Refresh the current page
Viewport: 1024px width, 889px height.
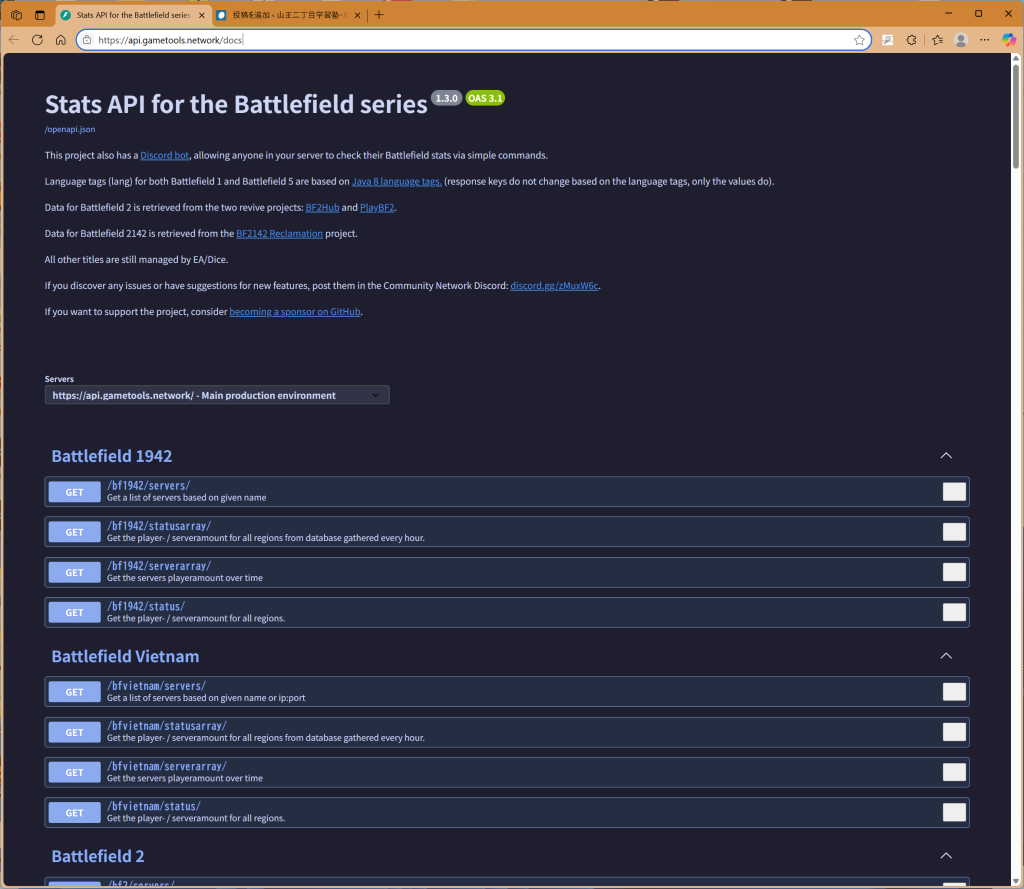click(37, 40)
